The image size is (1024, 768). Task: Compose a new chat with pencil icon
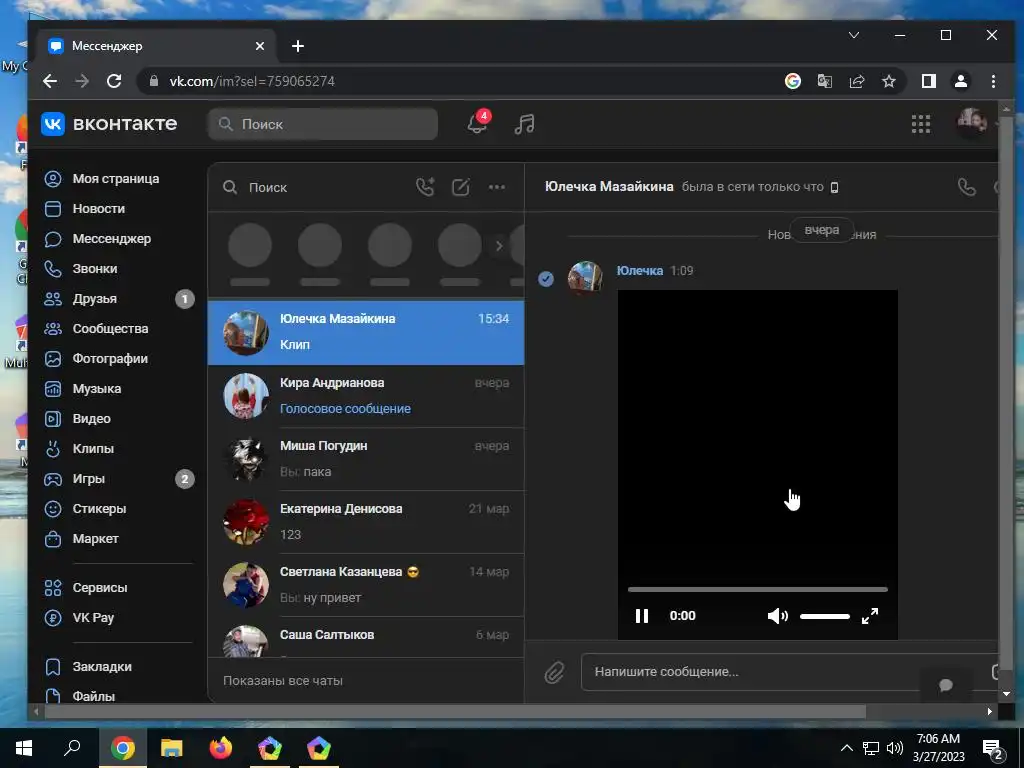point(461,187)
